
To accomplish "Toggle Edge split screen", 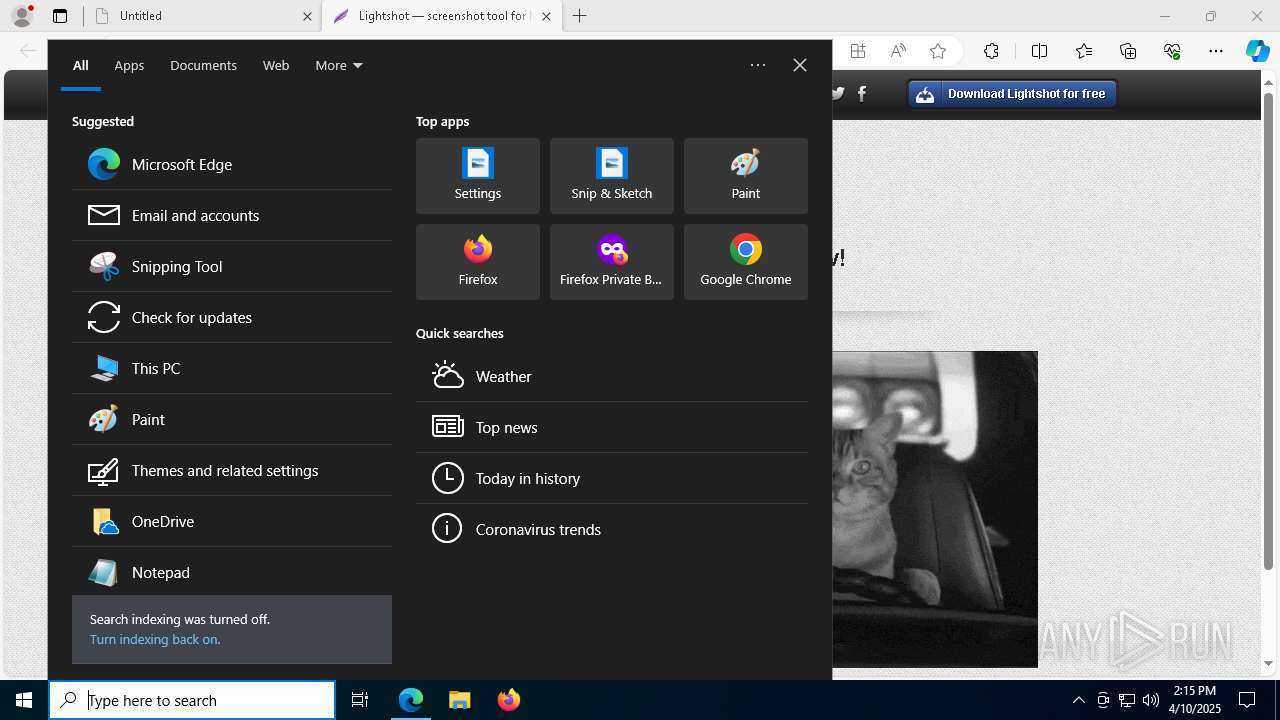I will pos(1039,51).
